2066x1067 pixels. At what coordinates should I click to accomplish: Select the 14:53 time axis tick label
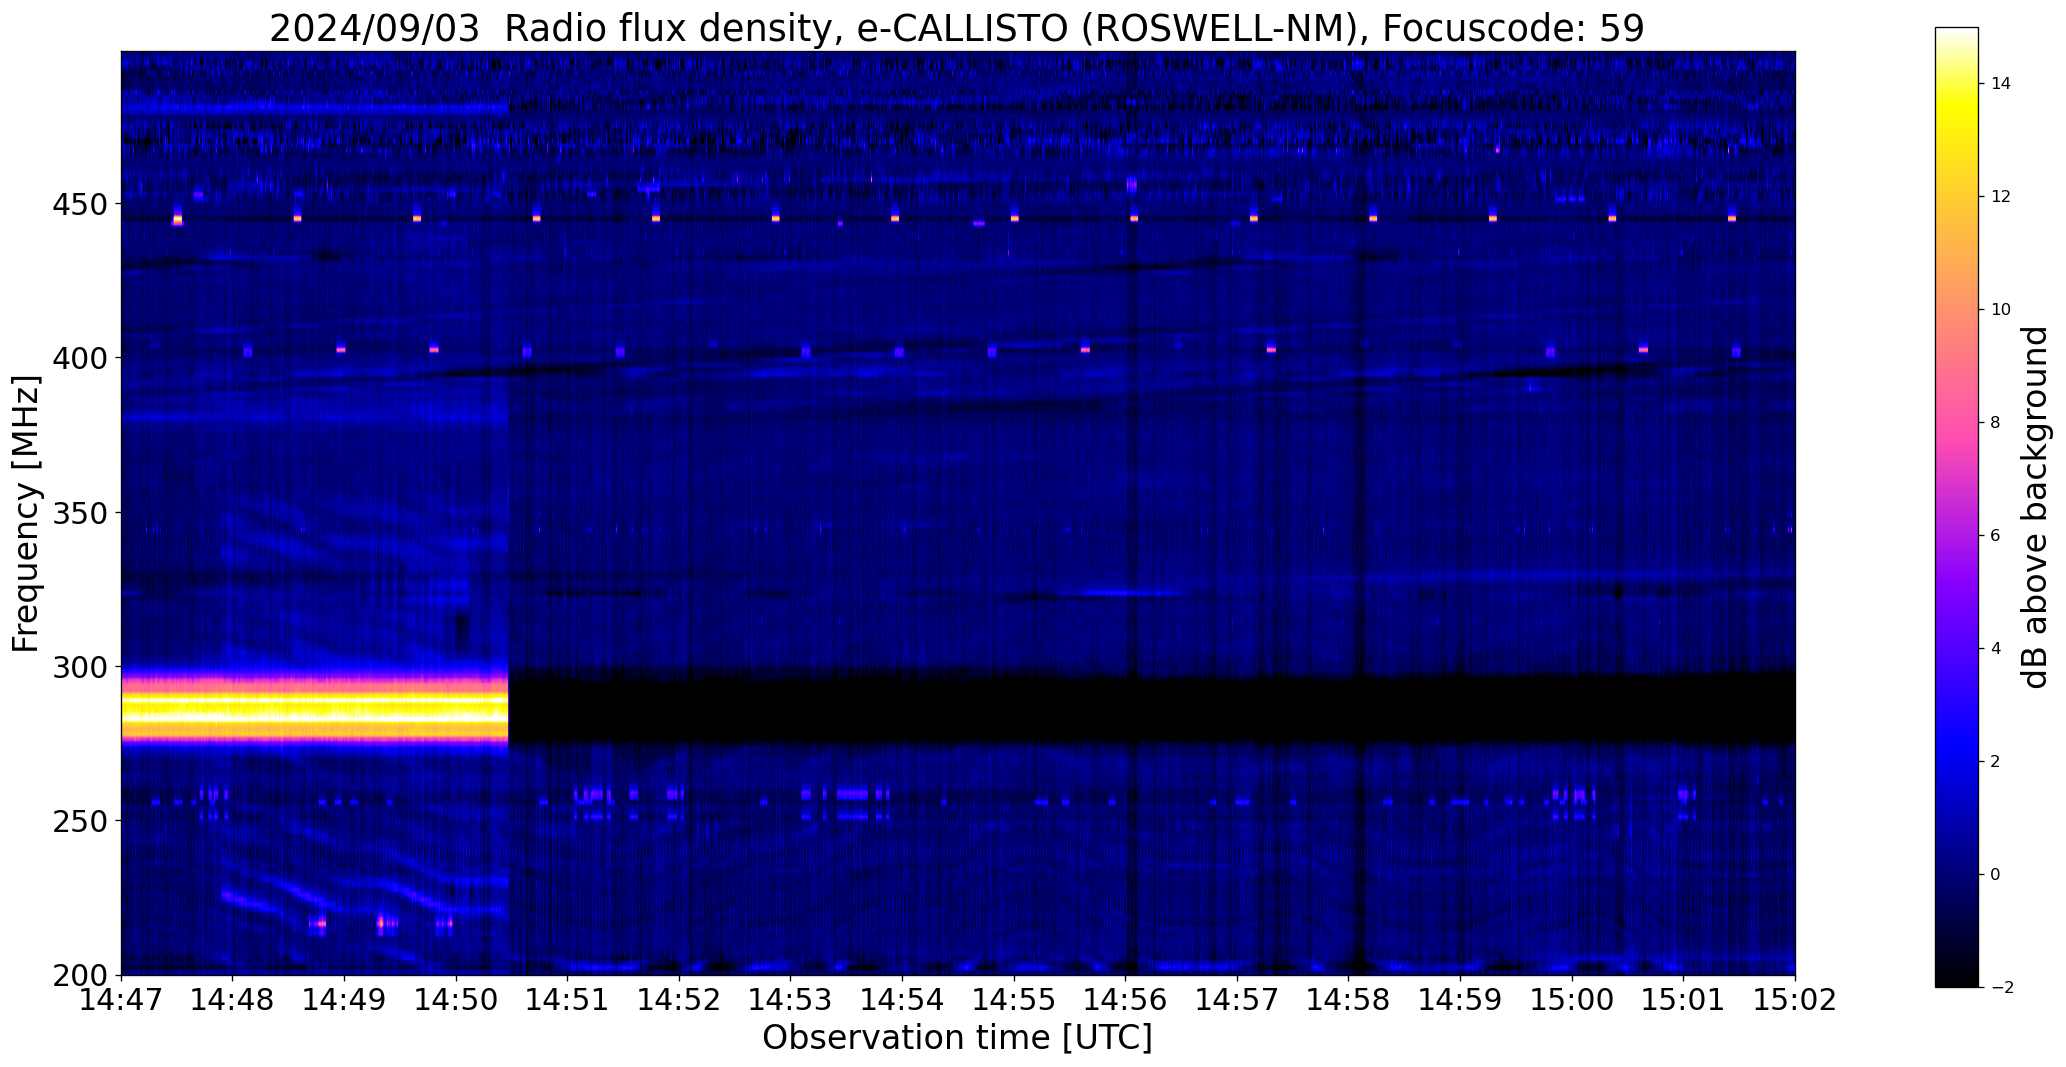click(x=791, y=1000)
